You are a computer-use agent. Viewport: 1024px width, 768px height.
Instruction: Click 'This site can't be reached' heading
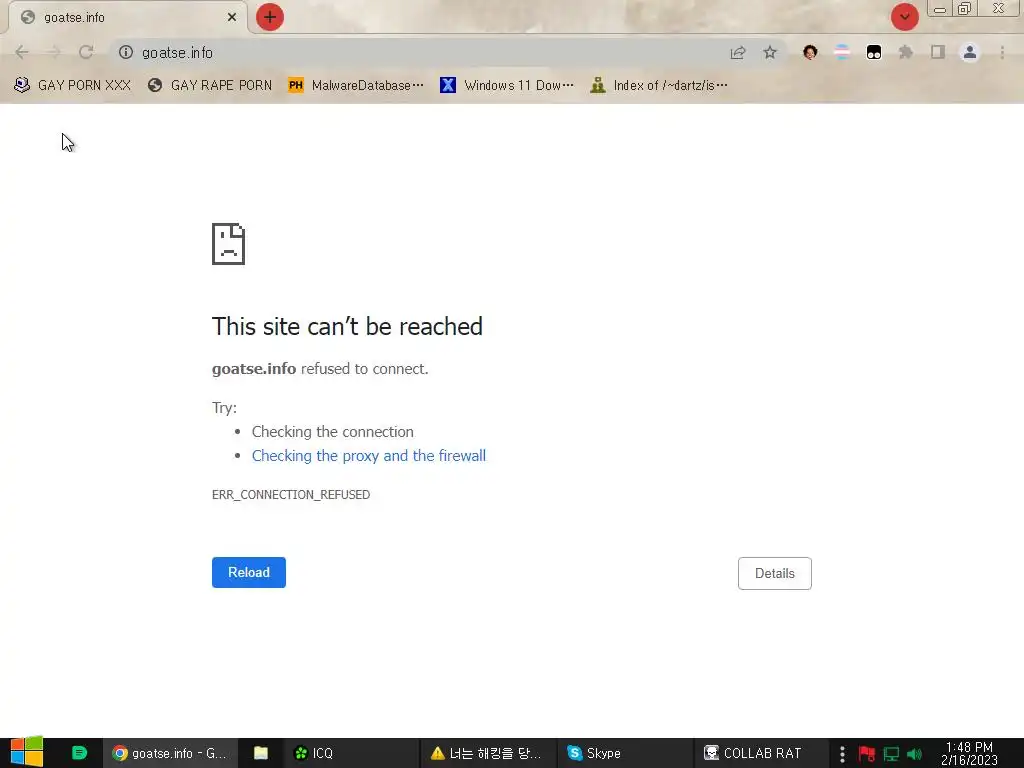click(x=347, y=327)
